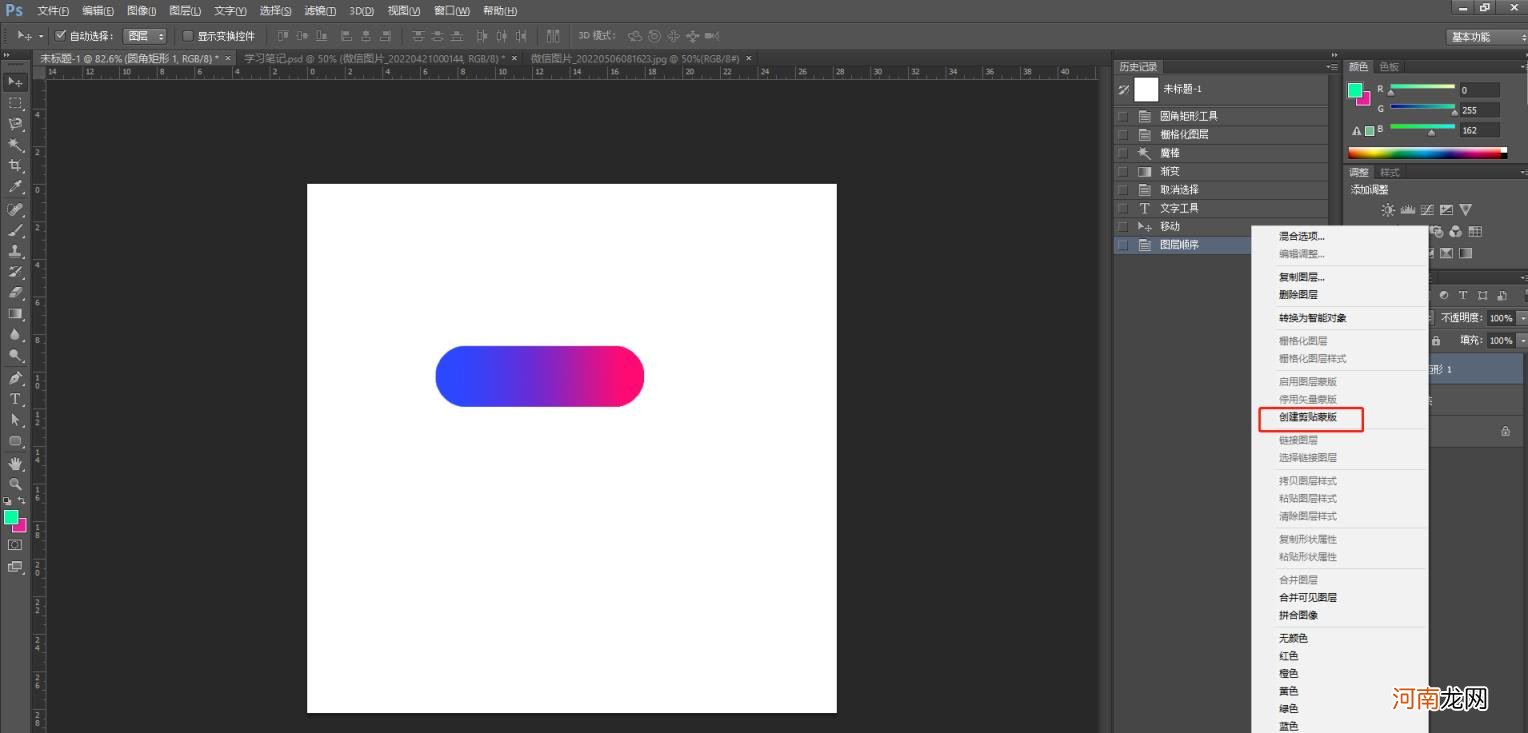The height and width of the screenshot is (733, 1528).
Task: Open the 文件 menu
Action: [x=53, y=11]
